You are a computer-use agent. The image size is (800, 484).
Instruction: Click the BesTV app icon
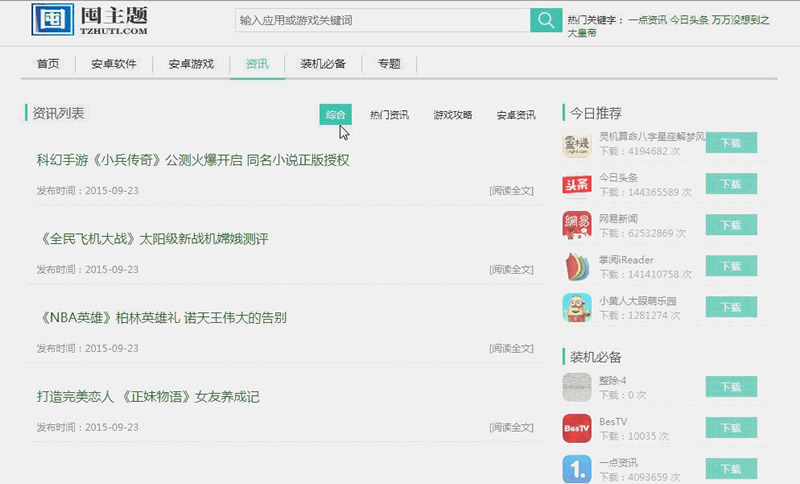tap(577, 428)
